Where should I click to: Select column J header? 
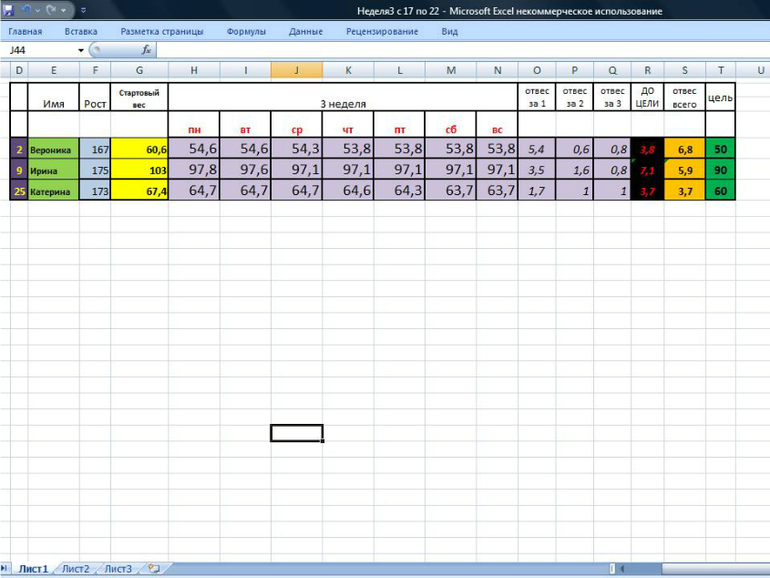(296, 70)
